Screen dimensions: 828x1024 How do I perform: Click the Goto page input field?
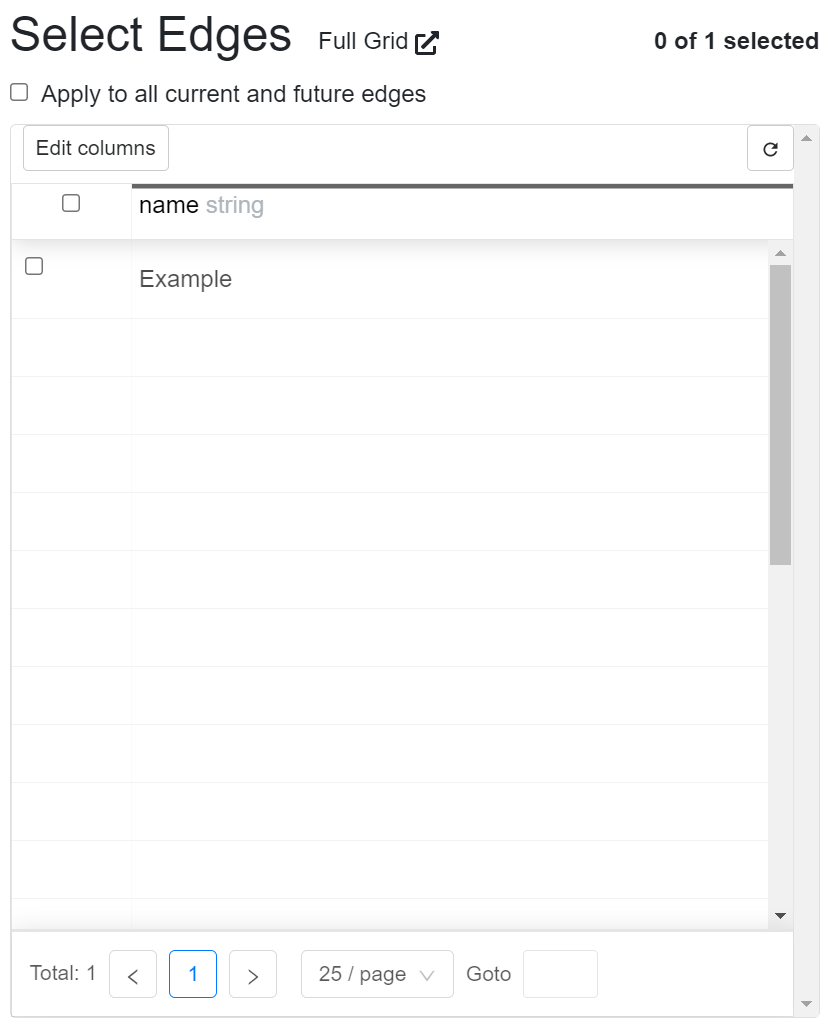(x=560, y=975)
